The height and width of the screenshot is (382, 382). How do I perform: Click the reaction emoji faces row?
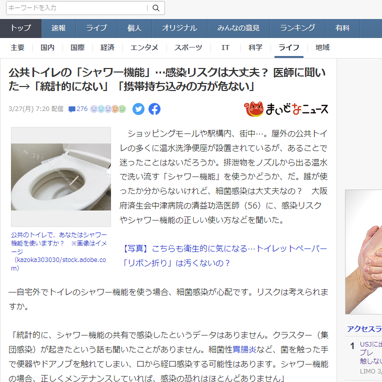(108, 109)
